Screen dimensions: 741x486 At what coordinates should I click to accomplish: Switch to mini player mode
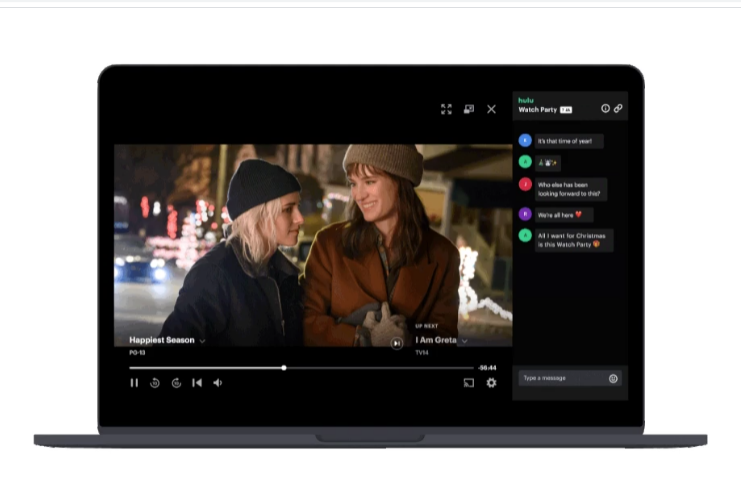[x=469, y=109]
